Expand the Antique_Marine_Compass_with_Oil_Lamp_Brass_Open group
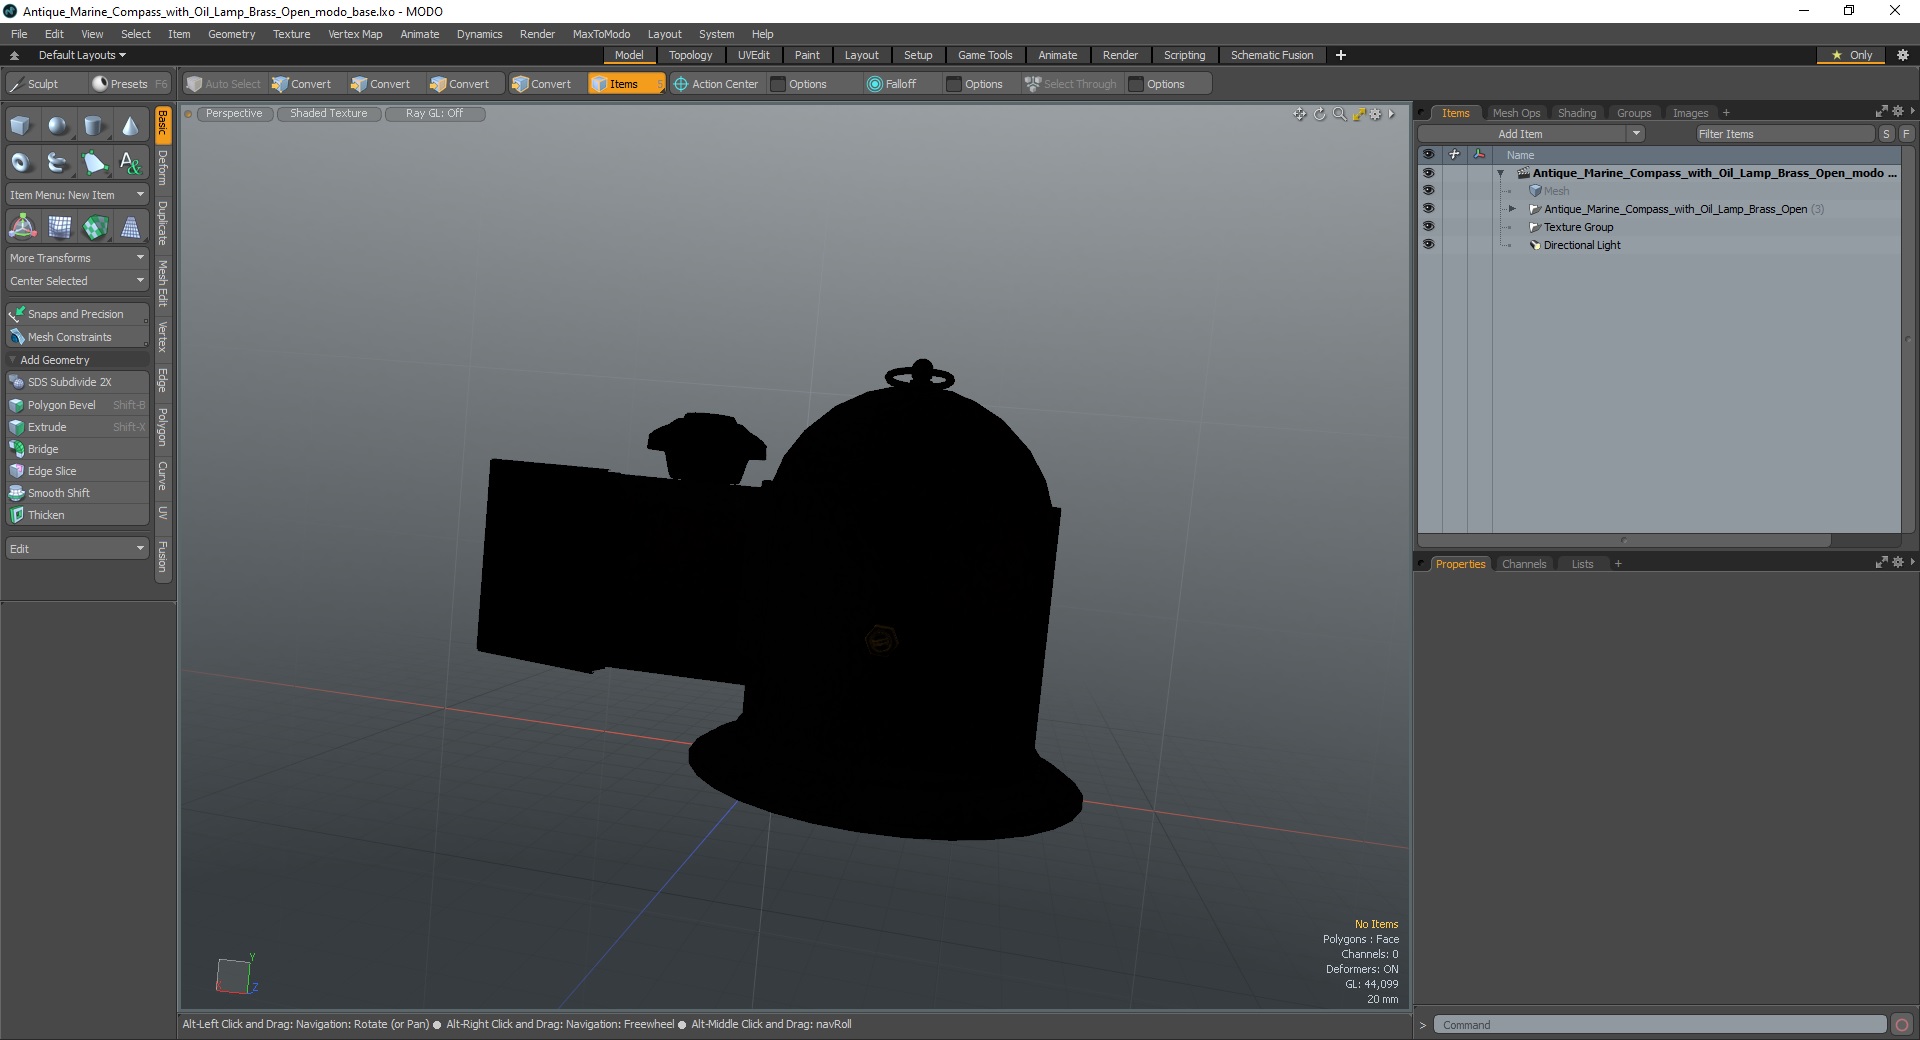The height and width of the screenshot is (1040, 1920). (x=1512, y=209)
